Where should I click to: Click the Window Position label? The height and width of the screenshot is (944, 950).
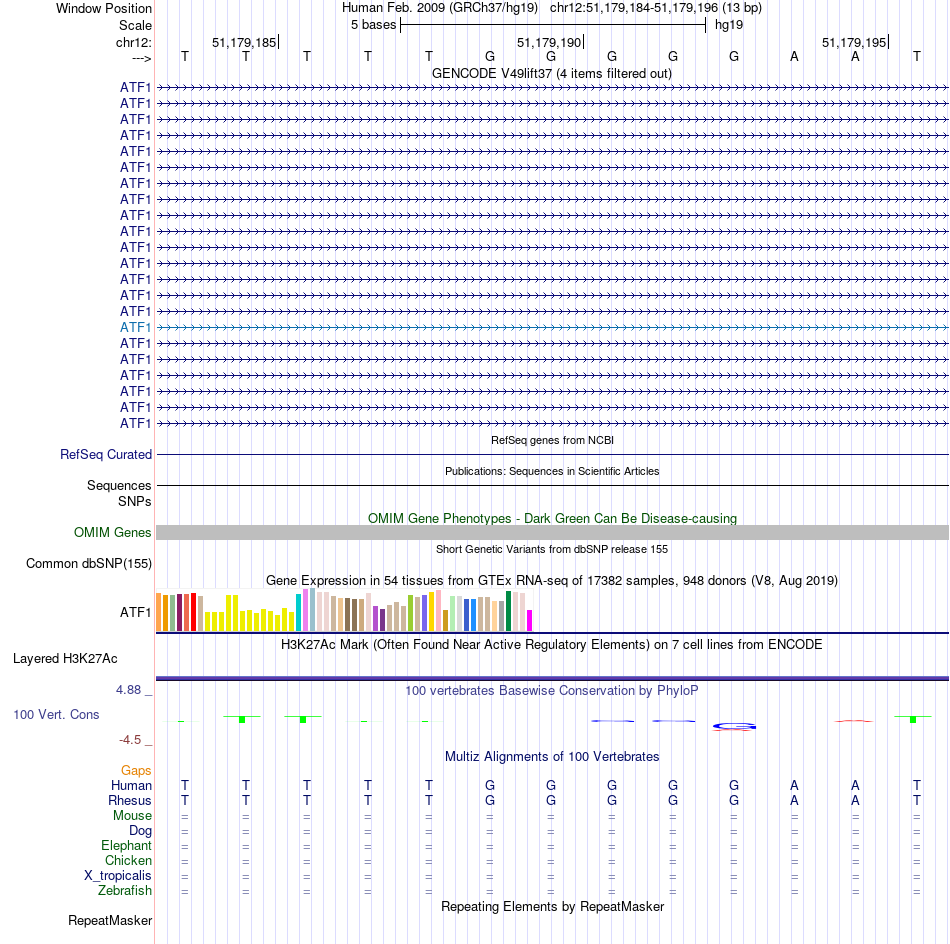pyautogui.click(x=104, y=8)
